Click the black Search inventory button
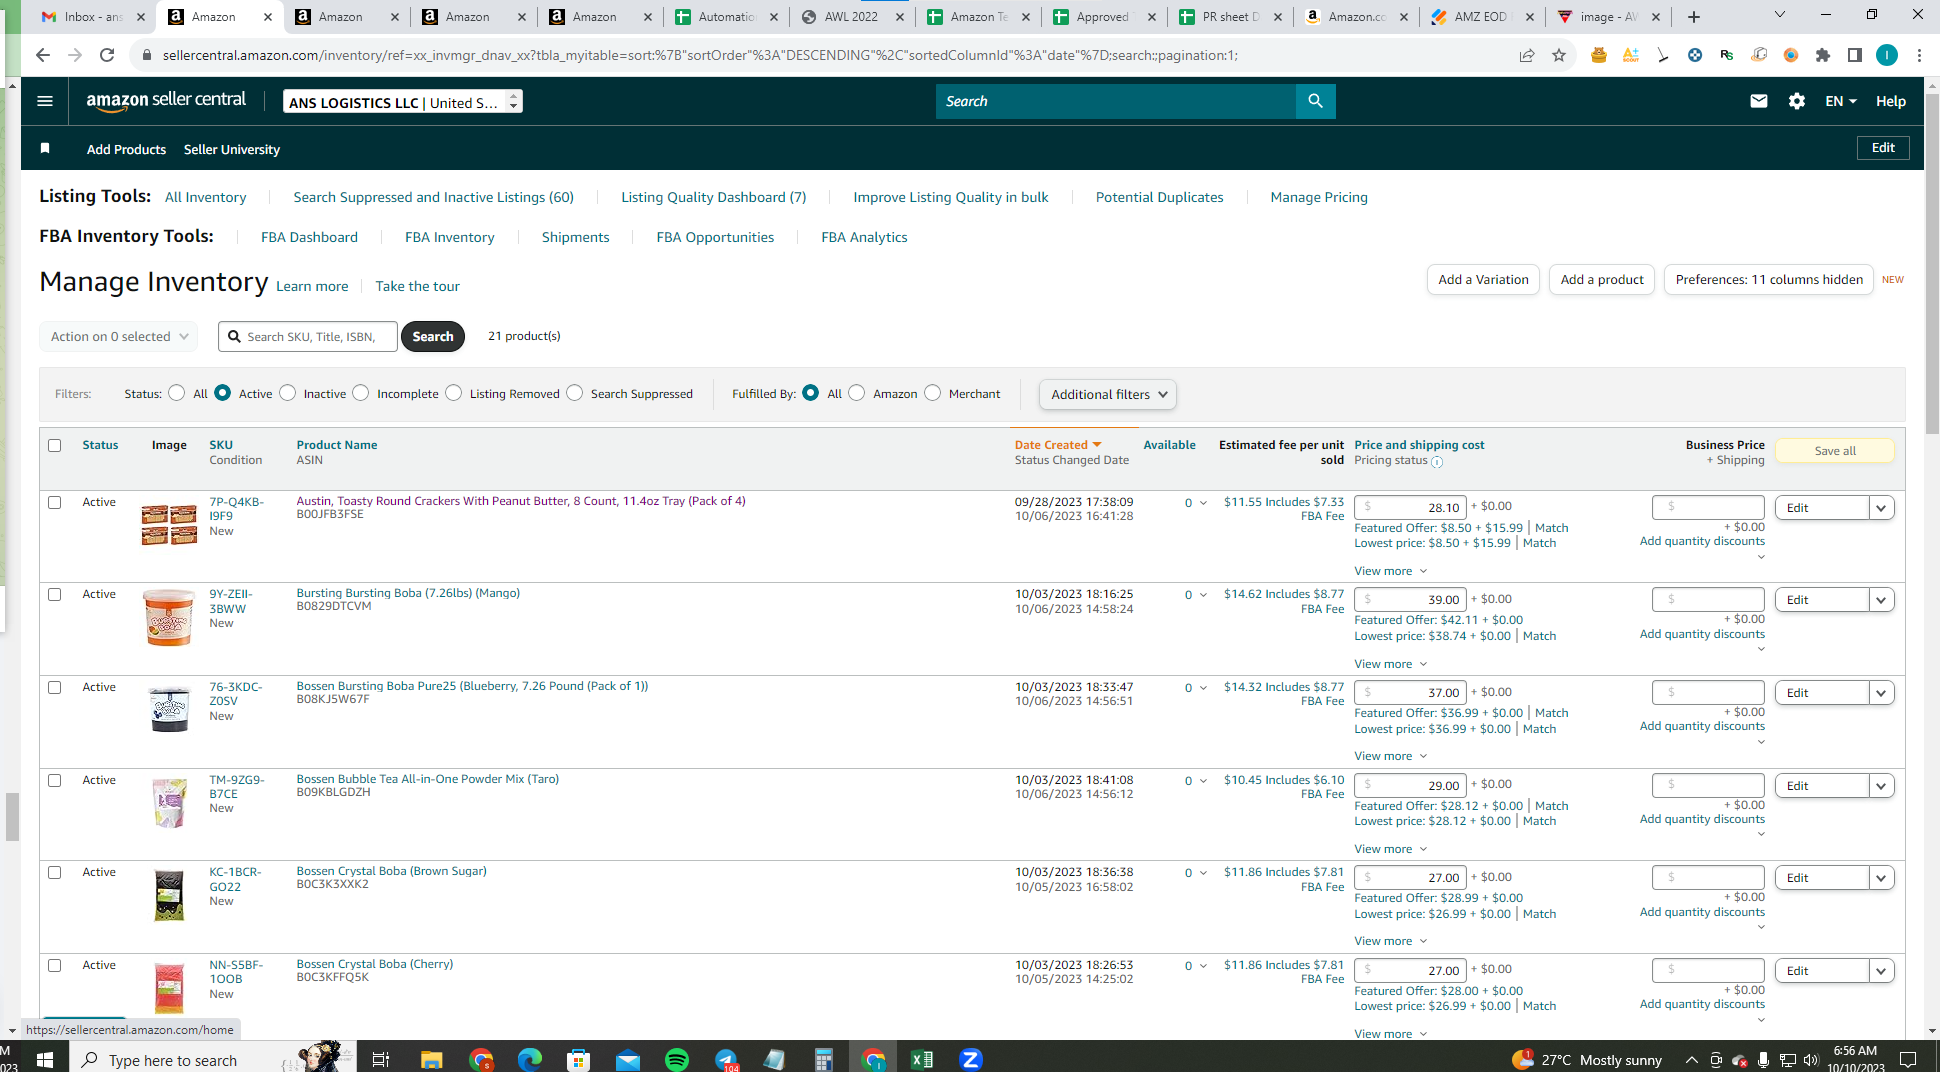This screenshot has width=1940, height=1072. click(433, 336)
